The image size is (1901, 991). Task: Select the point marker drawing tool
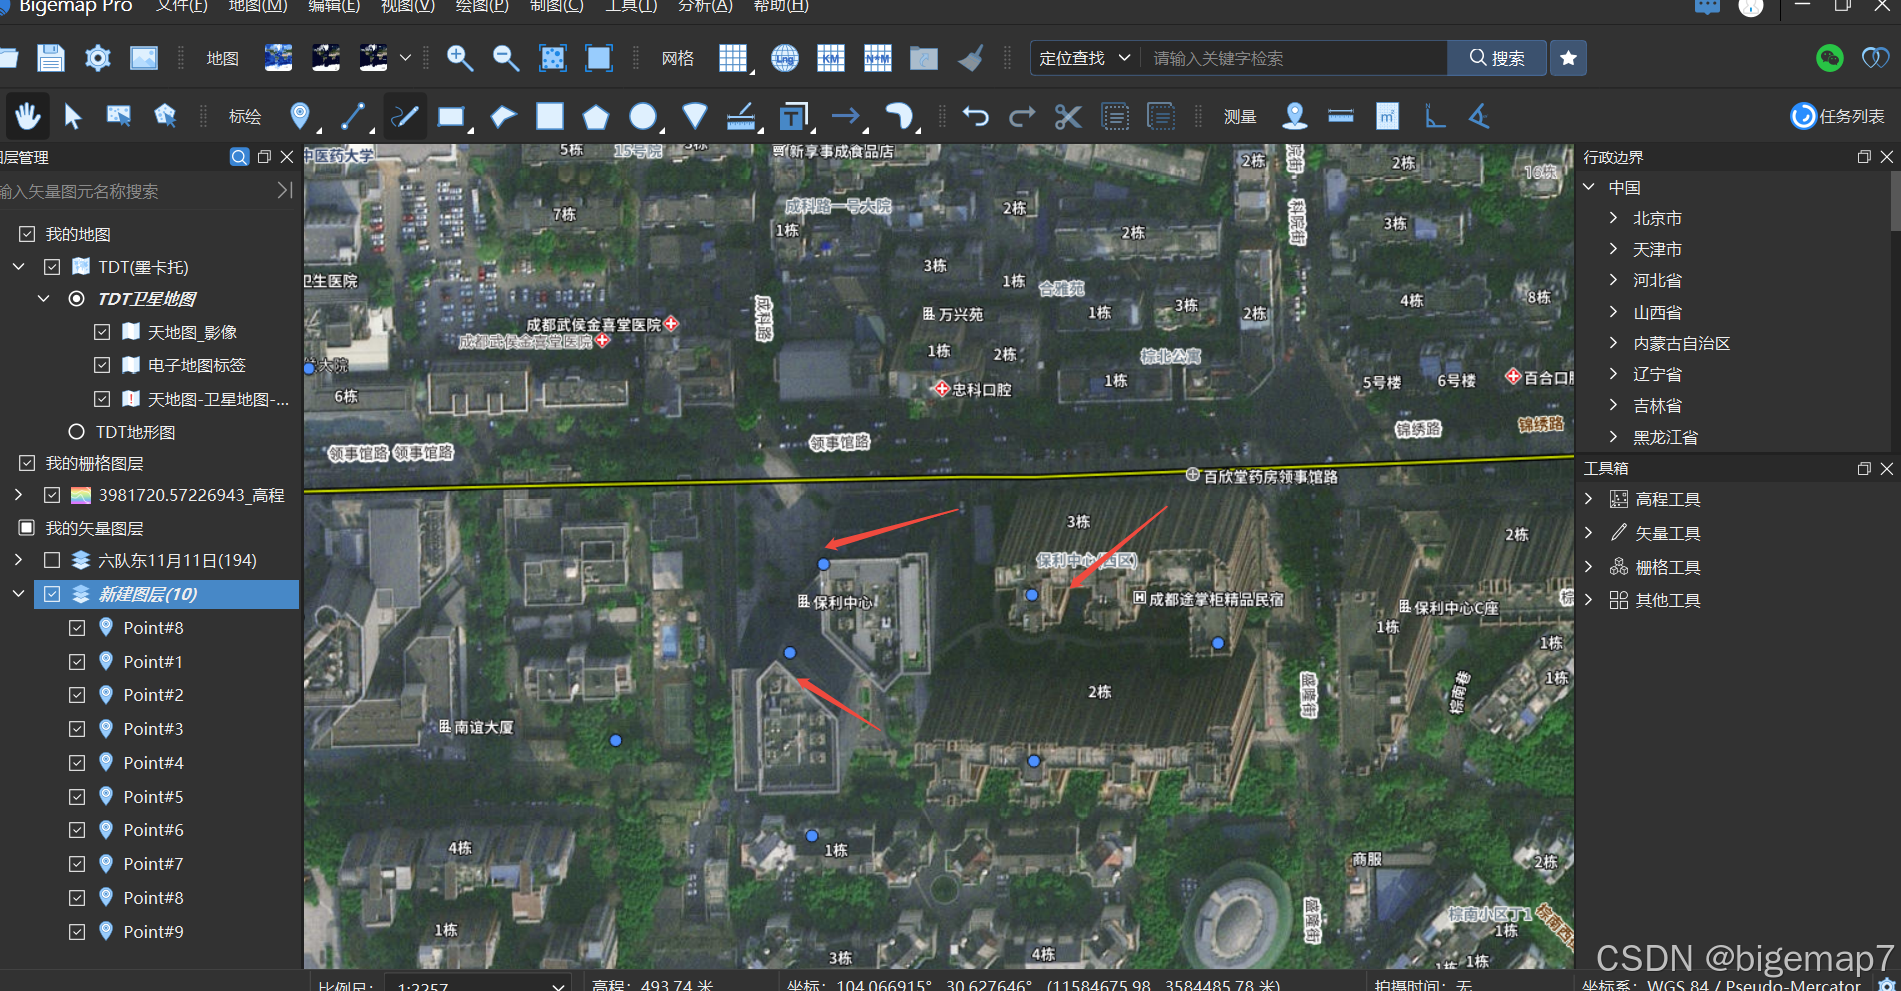[x=299, y=117]
